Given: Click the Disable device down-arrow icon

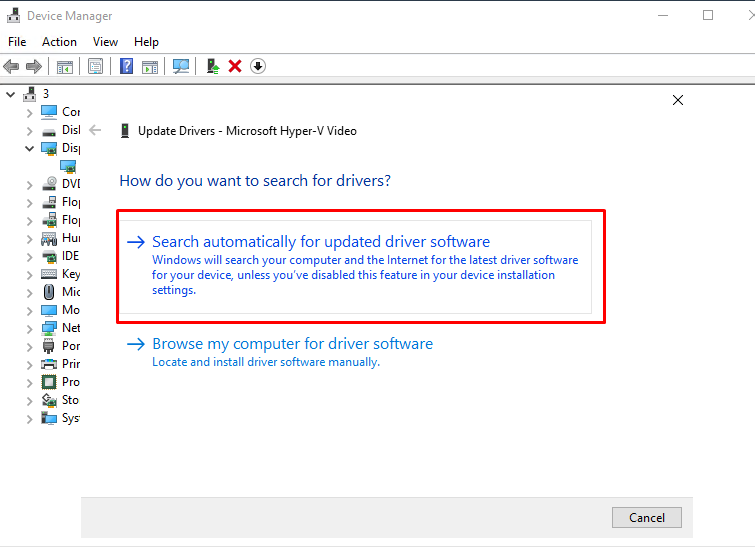Looking at the screenshot, I should 258,66.
